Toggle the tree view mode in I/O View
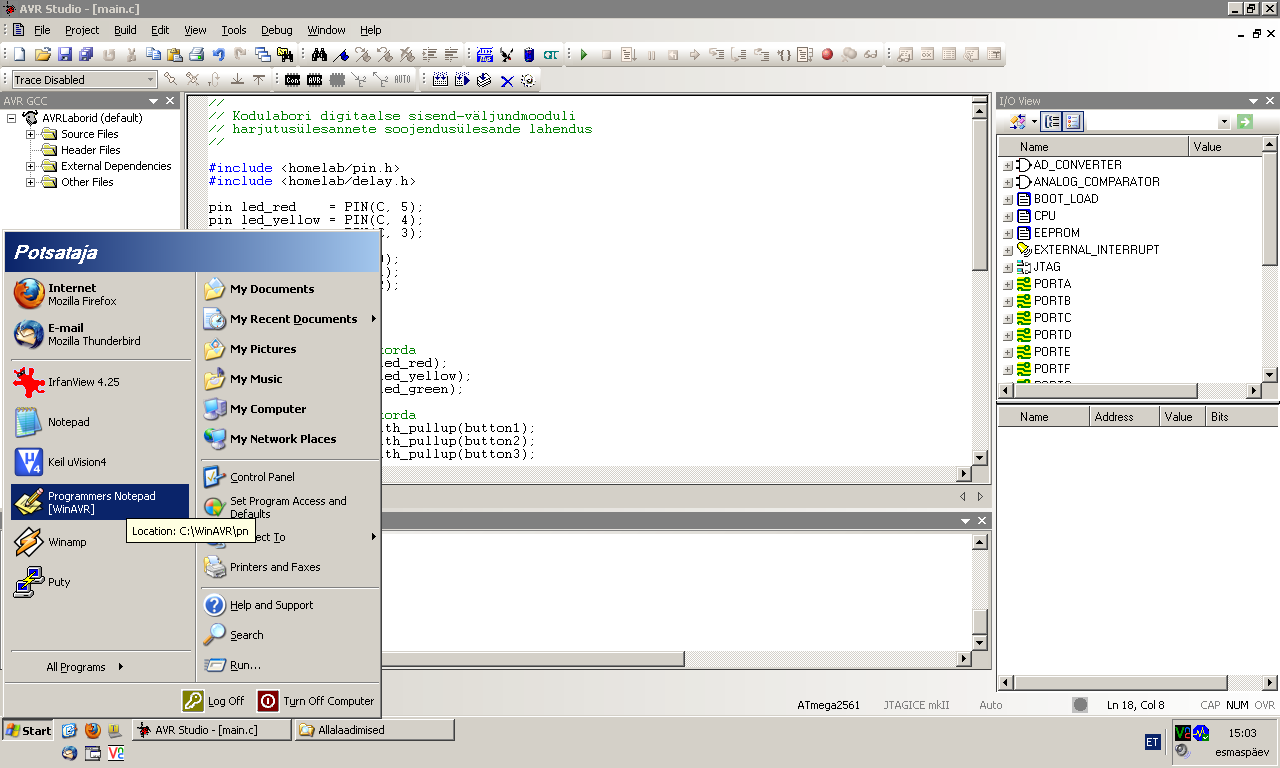Image resolution: width=1280 pixels, height=768 pixels. pyautogui.click(x=1051, y=122)
